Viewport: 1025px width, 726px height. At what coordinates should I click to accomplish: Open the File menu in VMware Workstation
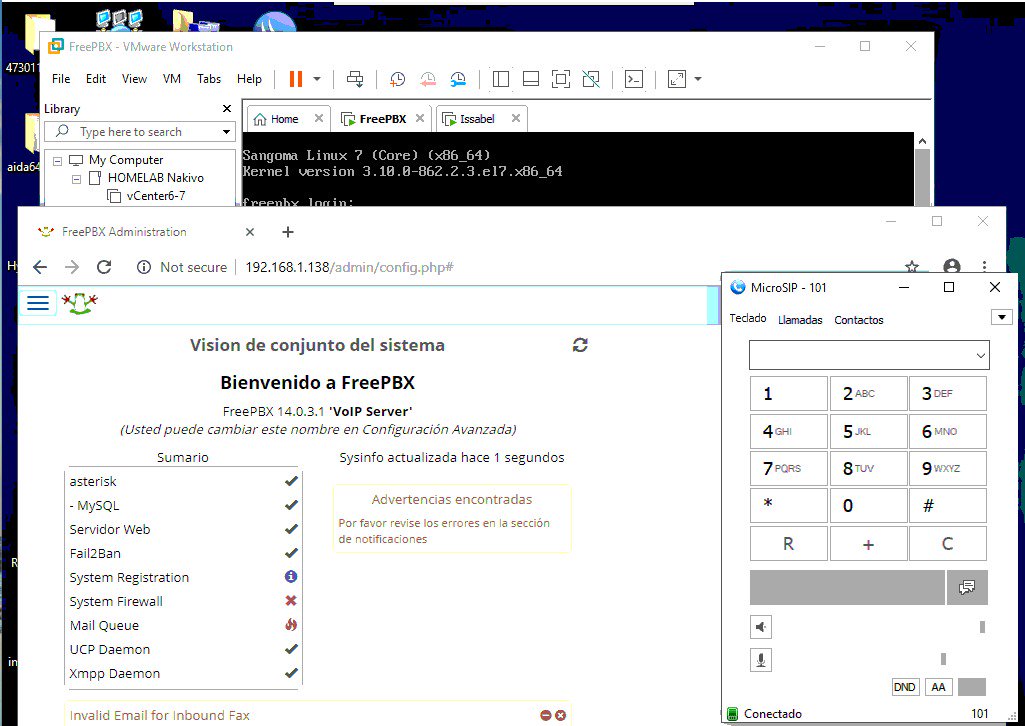[x=61, y=79]
